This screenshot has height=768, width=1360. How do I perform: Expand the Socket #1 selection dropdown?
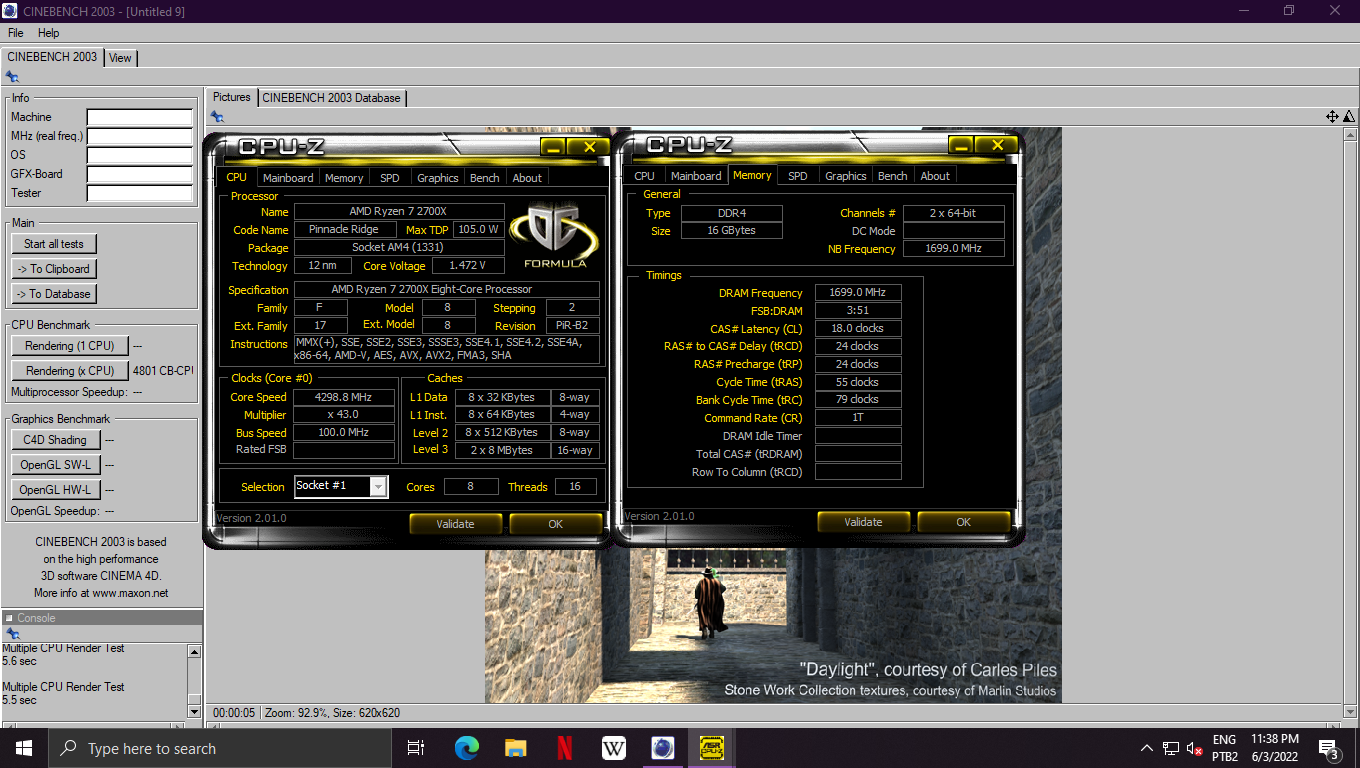click(378, 487)
